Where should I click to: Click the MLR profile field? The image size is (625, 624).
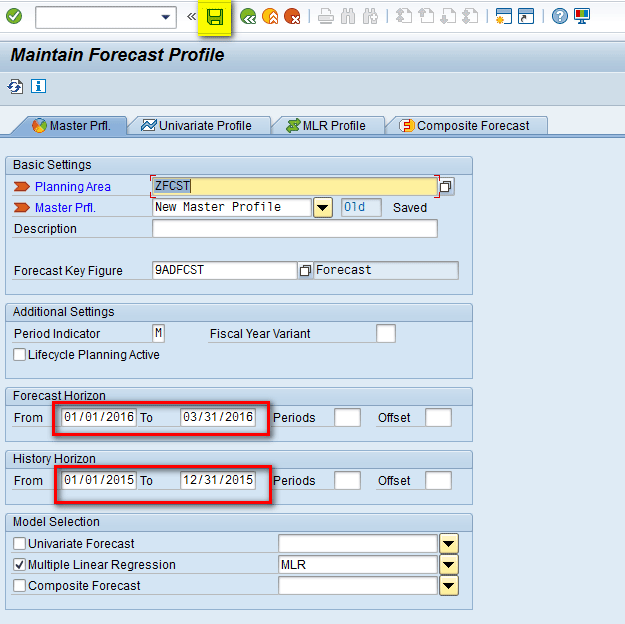(x=358, y=564)
